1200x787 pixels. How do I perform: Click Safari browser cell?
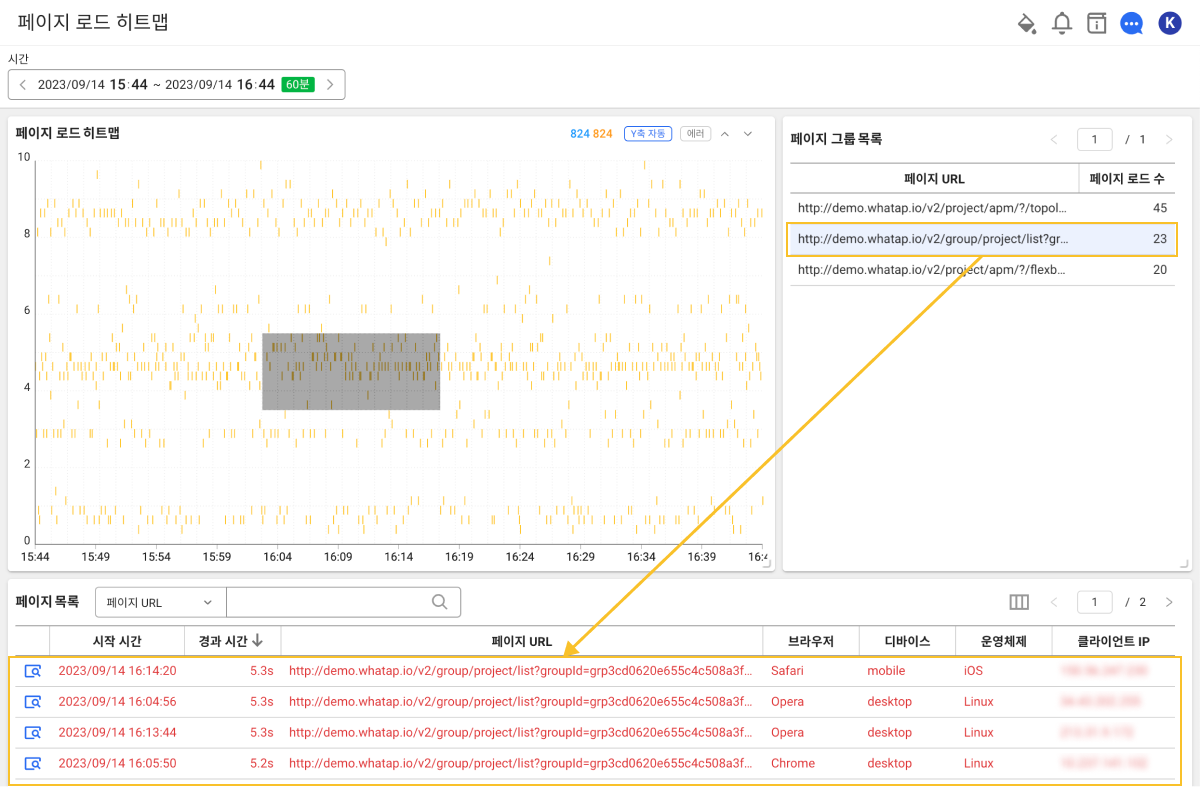click(x=787, y=671)
